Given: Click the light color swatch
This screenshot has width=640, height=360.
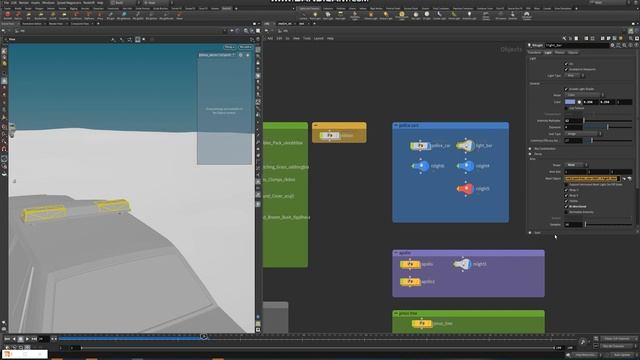Looking at the screenshot, I should 570,102.
